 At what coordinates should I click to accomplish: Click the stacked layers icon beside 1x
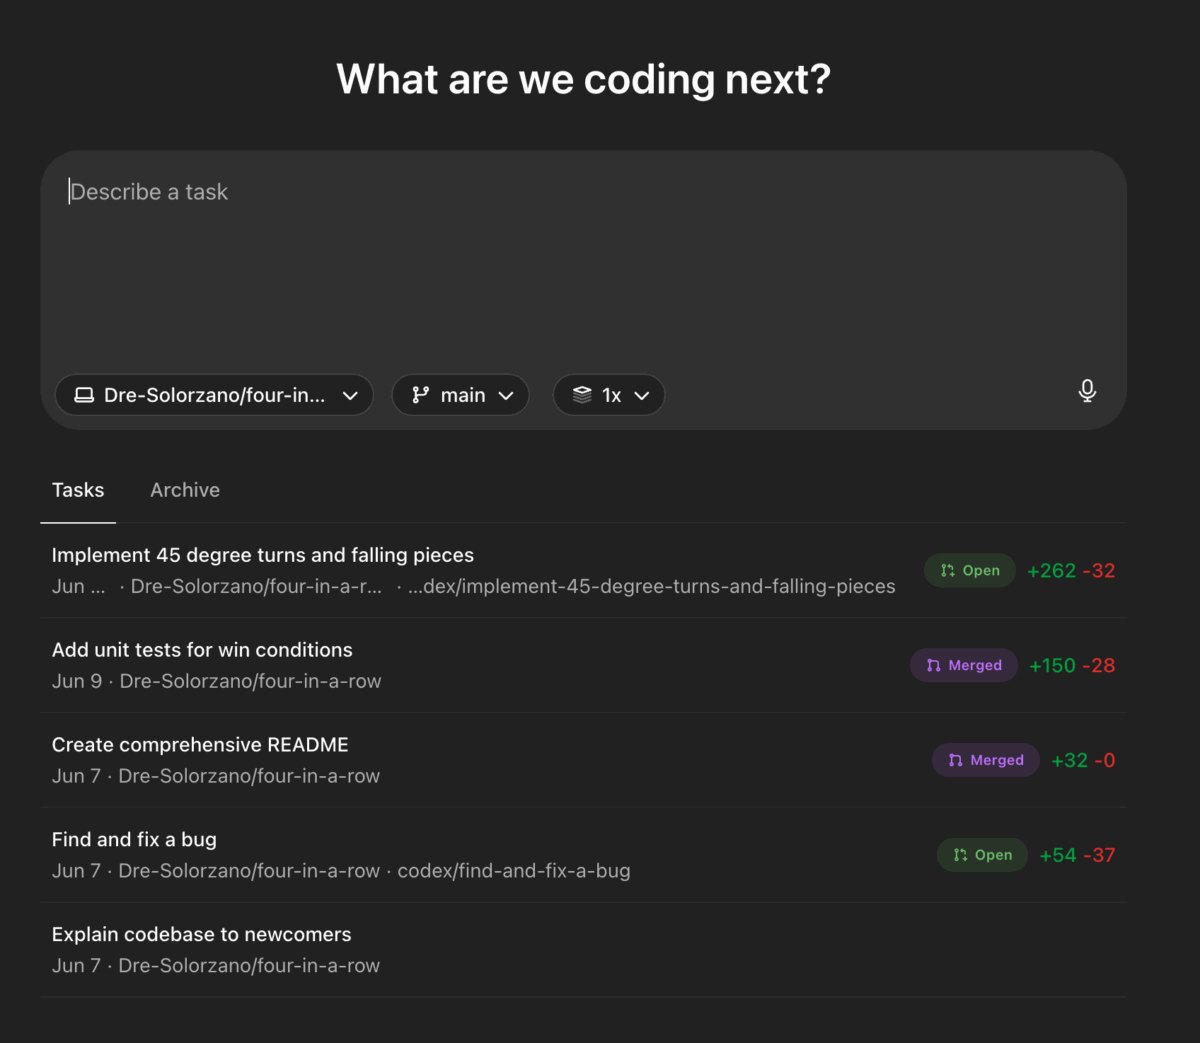click(583, 394)
